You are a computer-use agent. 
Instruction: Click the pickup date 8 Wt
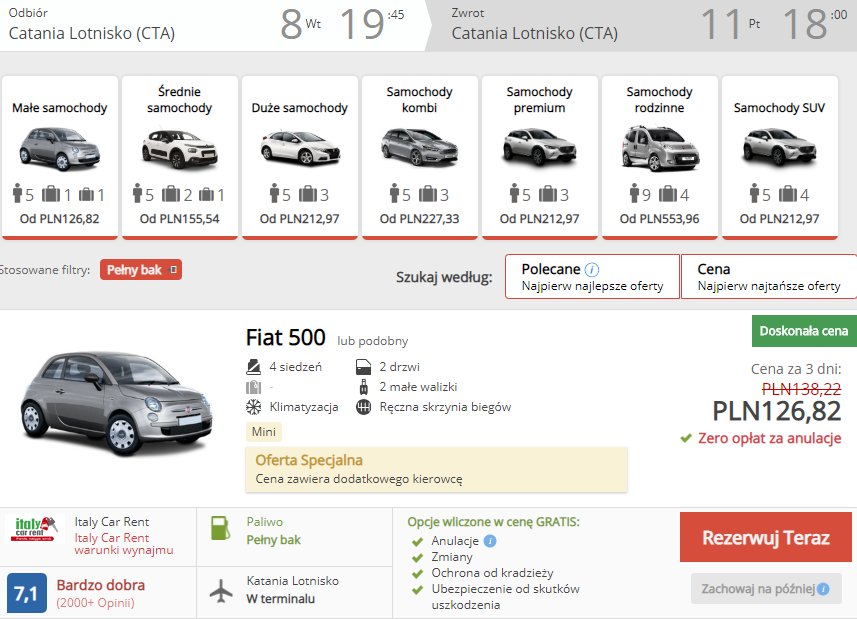(300, 24)
